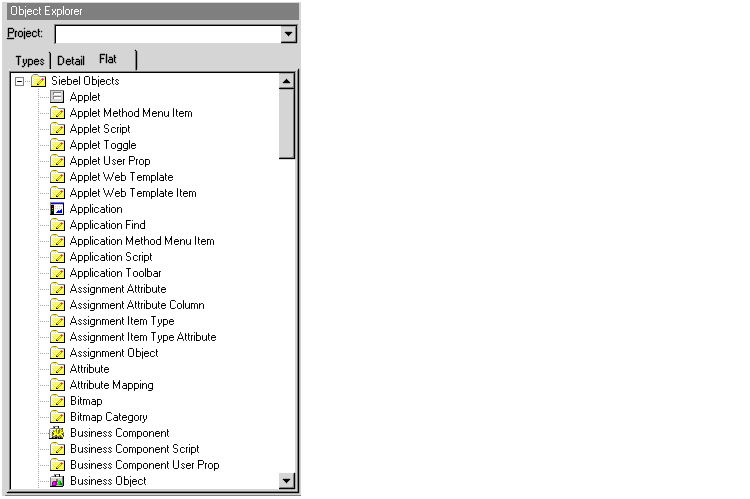Click the Attribute Mapping folder icon
This screenshot has height=499, width=750.
click(x=57, y=385)
